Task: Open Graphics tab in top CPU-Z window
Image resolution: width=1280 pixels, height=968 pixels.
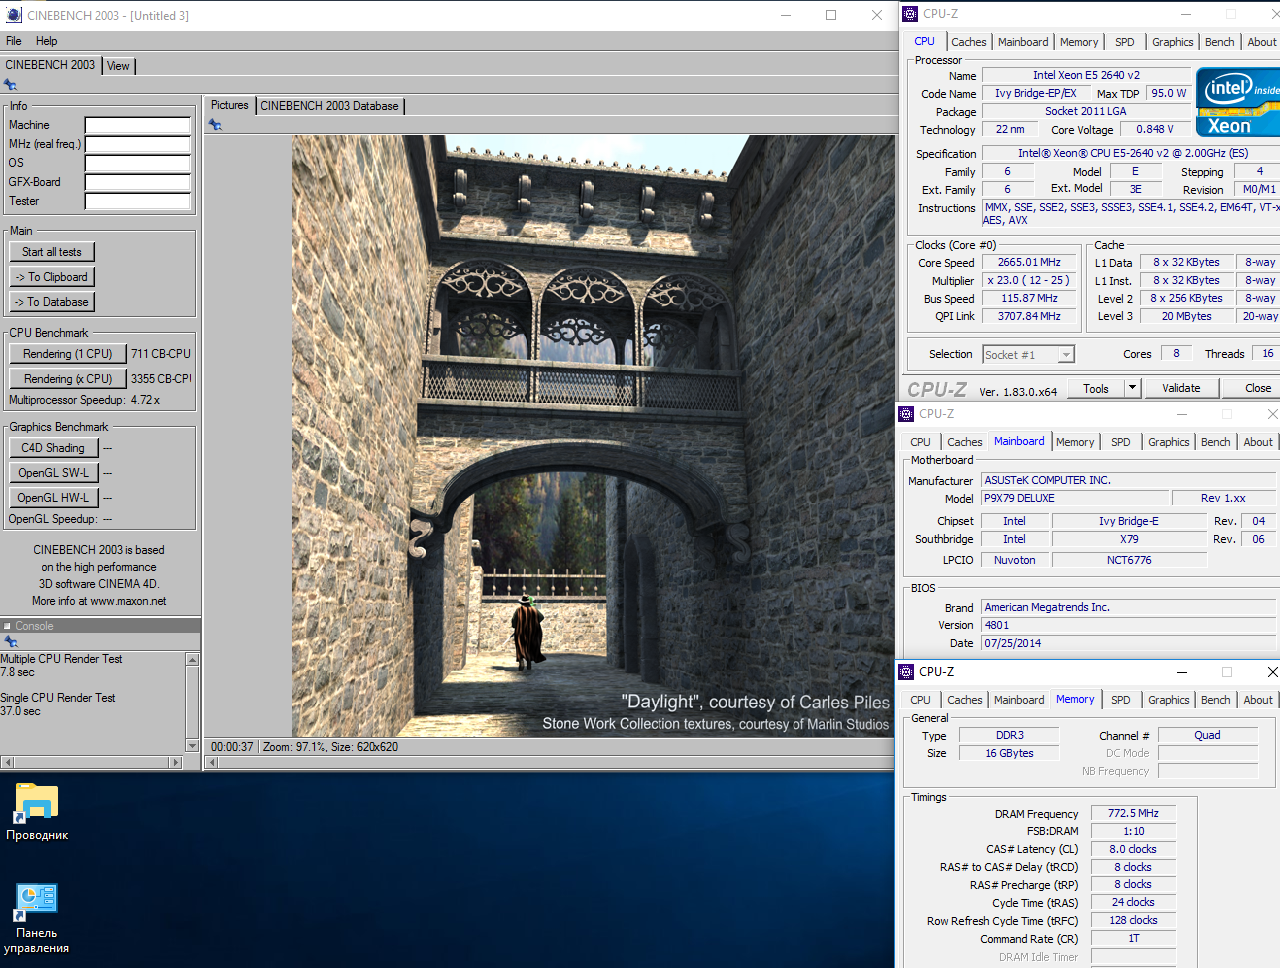Action: [x=1173, y=42]
